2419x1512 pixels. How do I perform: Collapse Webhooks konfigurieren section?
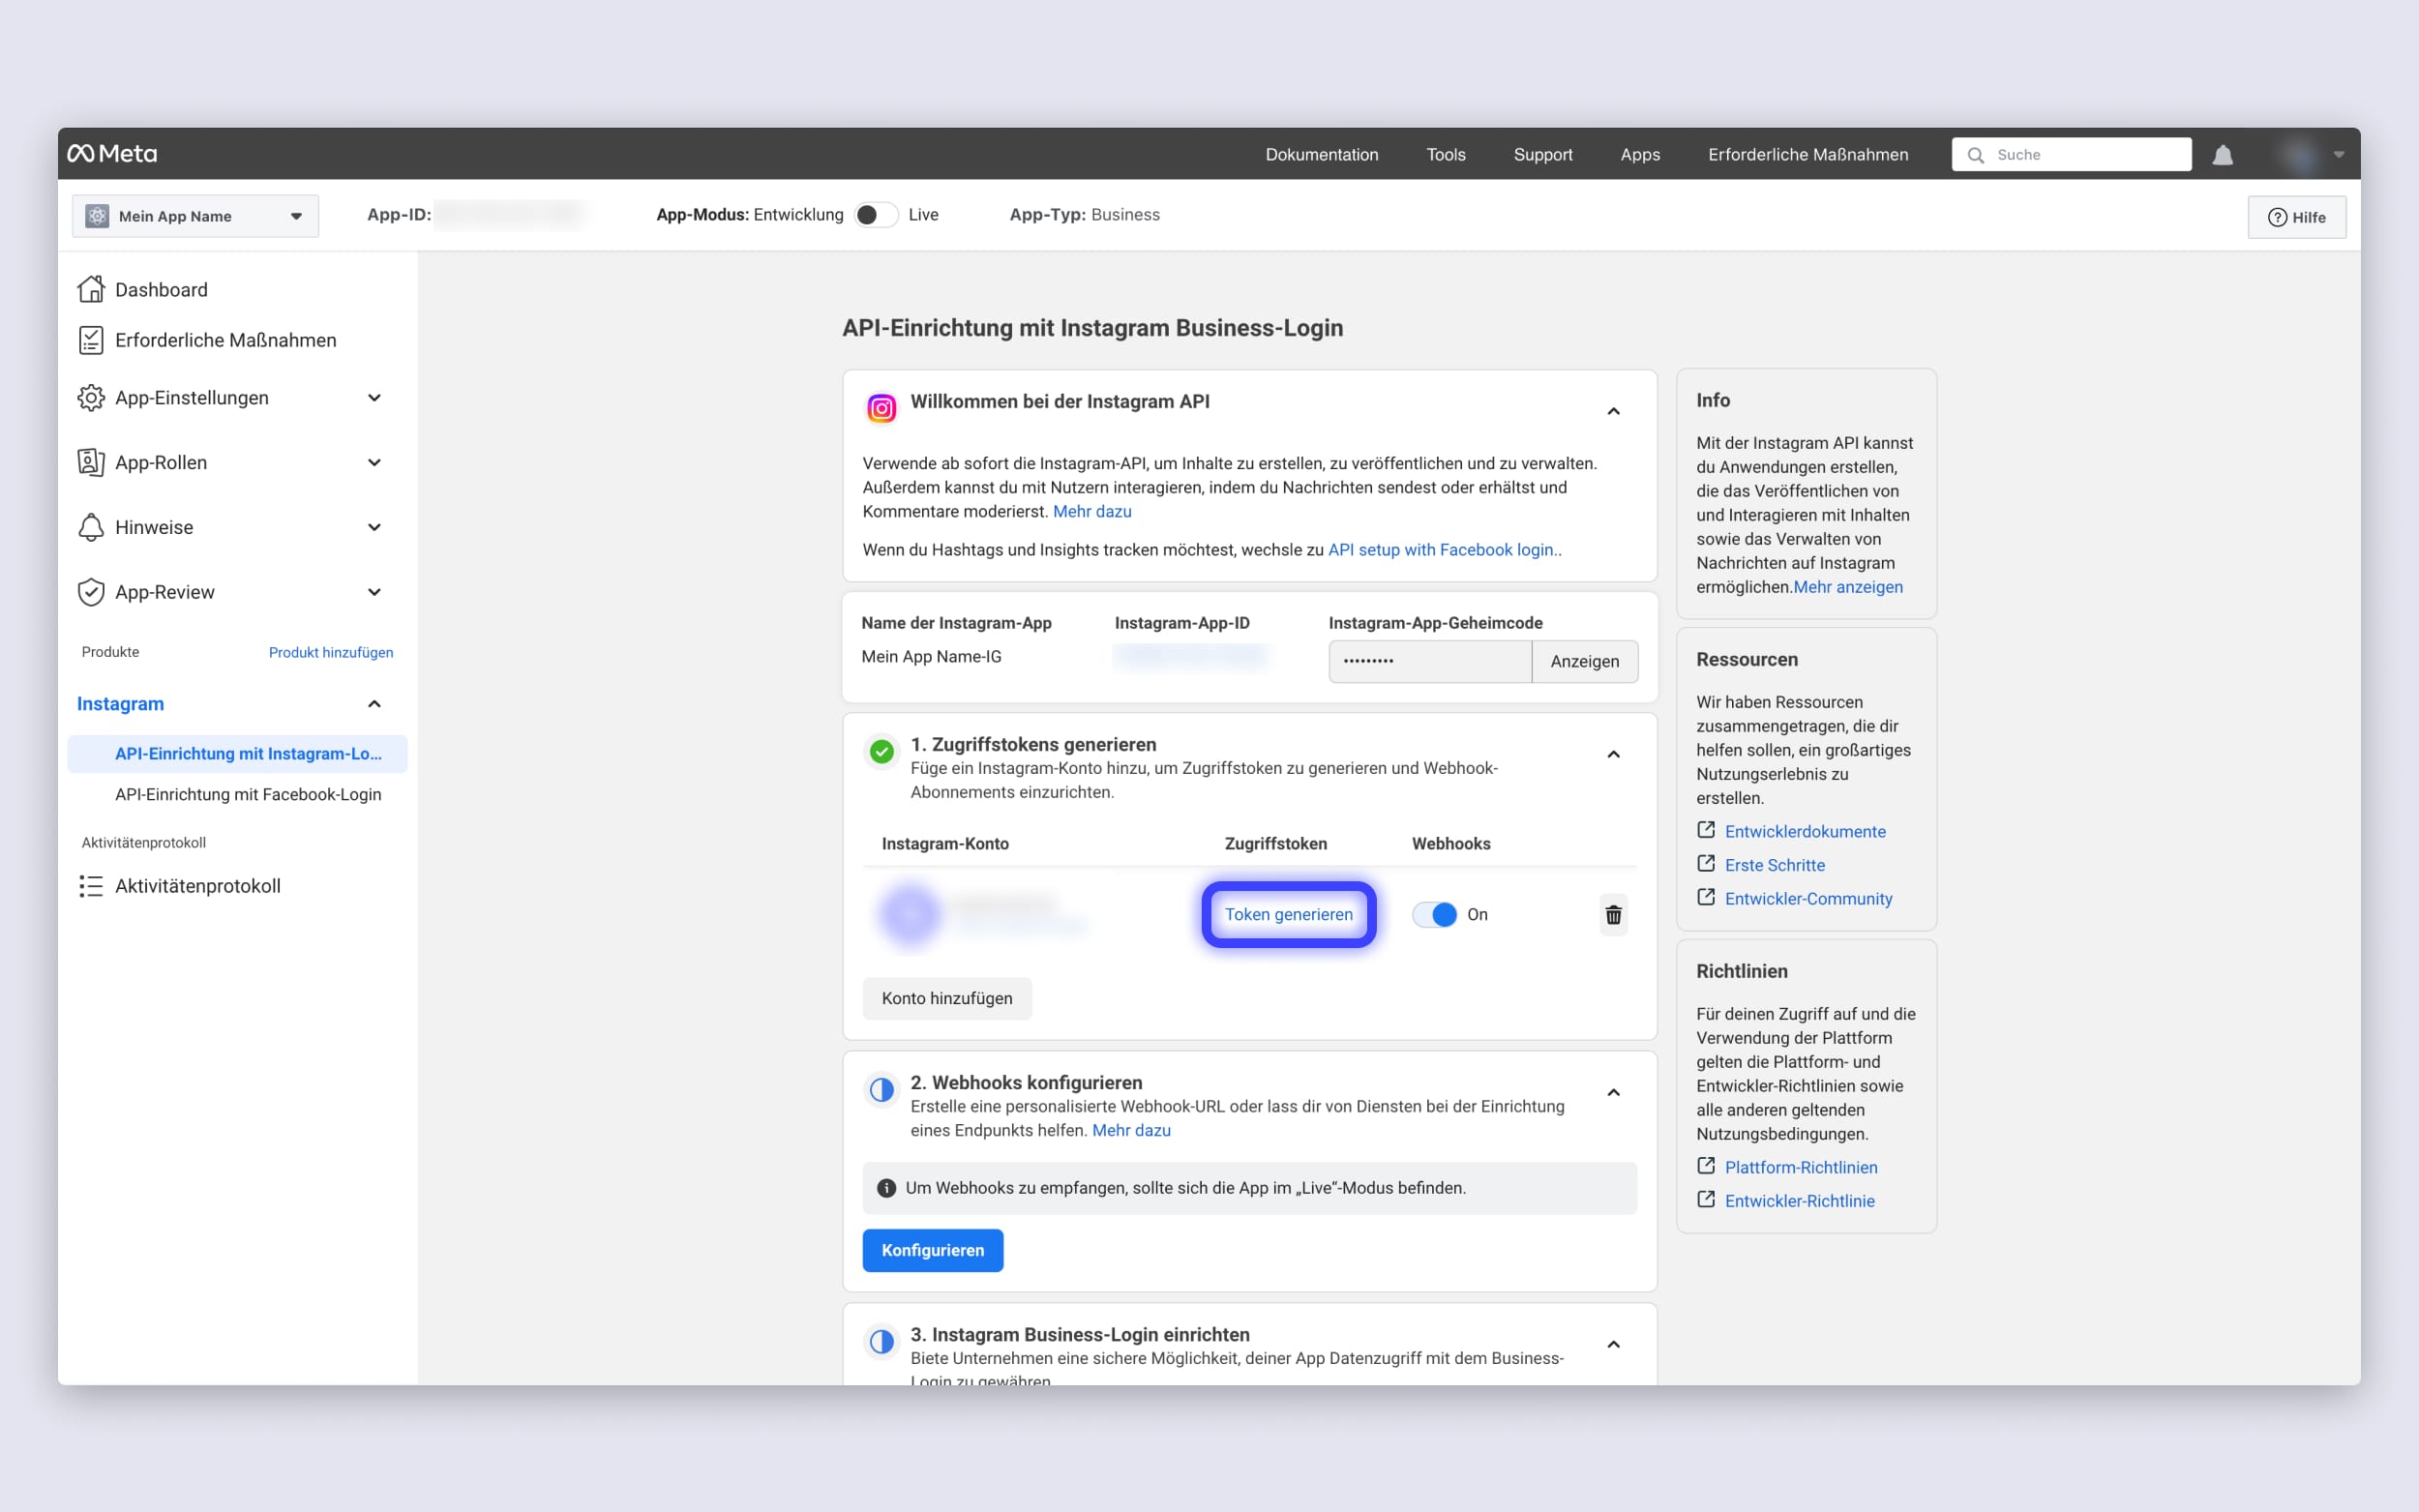coord(1613,1092)
